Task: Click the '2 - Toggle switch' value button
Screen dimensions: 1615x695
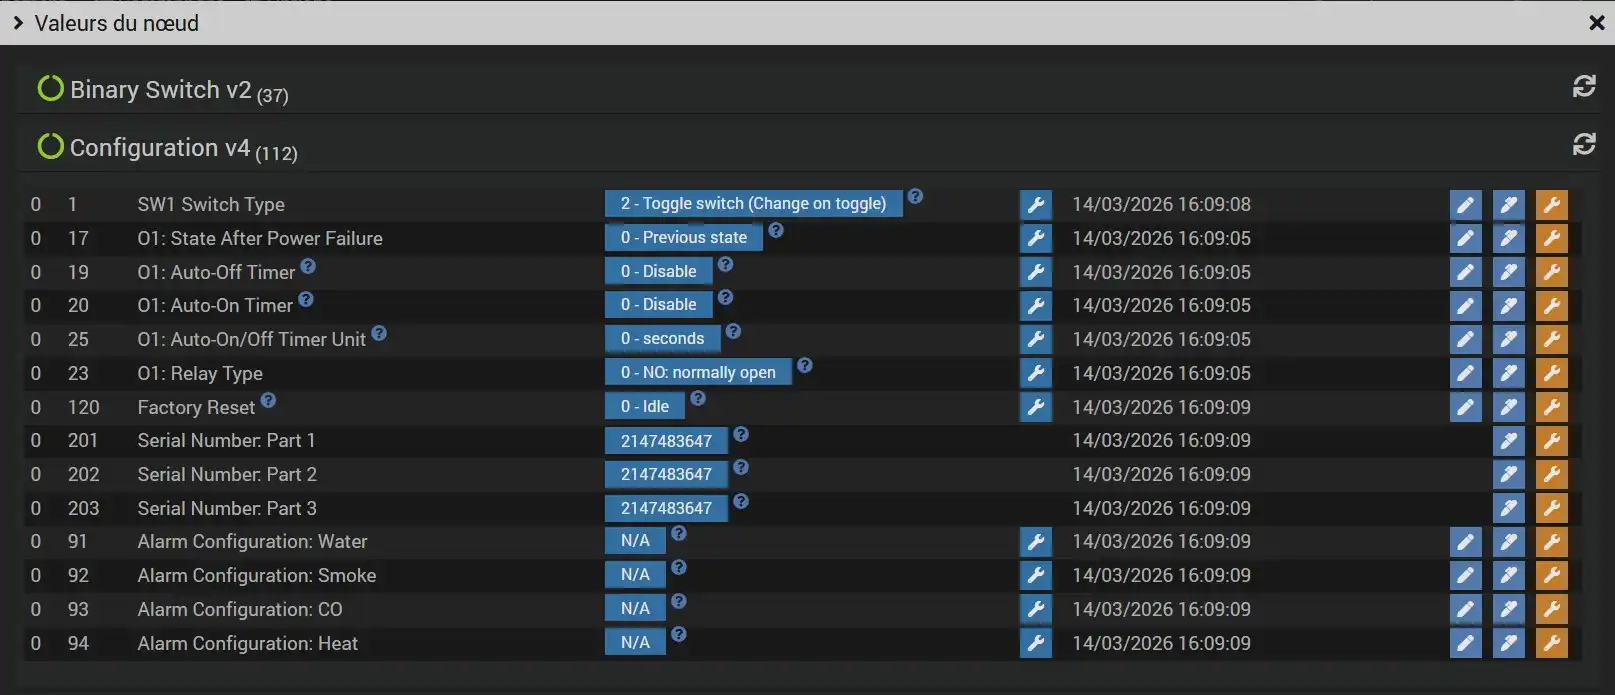Action: [753, 204]
